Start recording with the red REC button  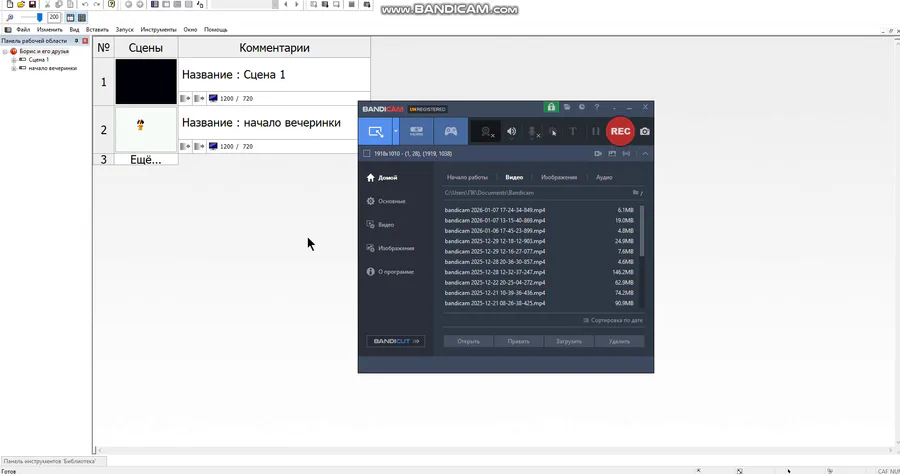click(620, 131)
